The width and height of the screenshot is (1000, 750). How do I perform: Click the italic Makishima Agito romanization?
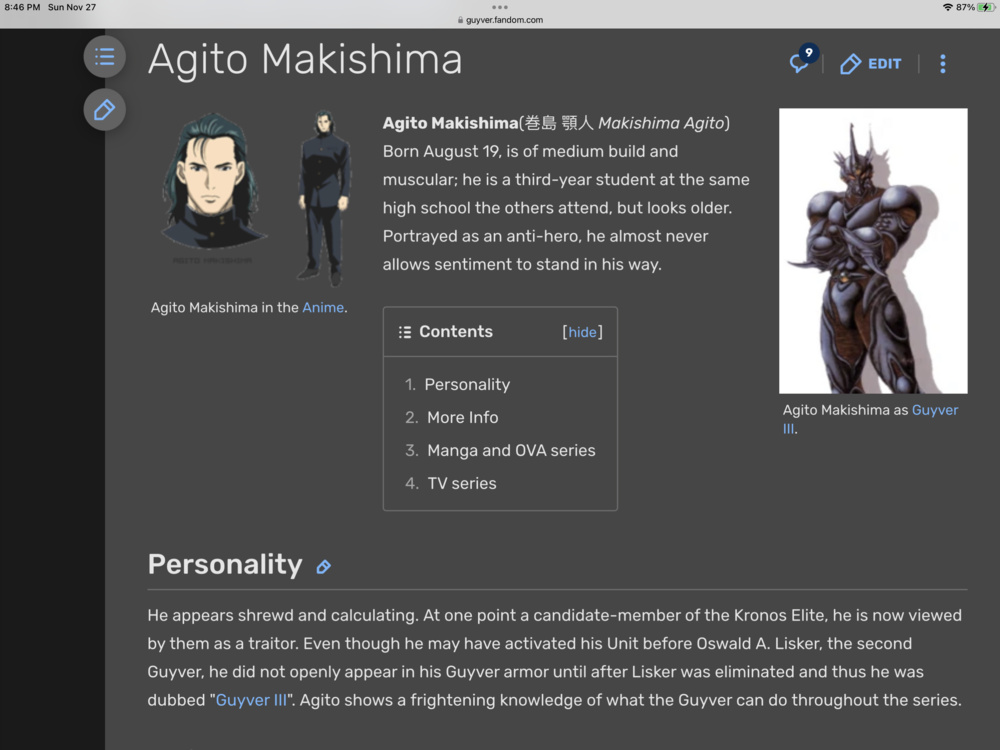click(x=661, y=123)
